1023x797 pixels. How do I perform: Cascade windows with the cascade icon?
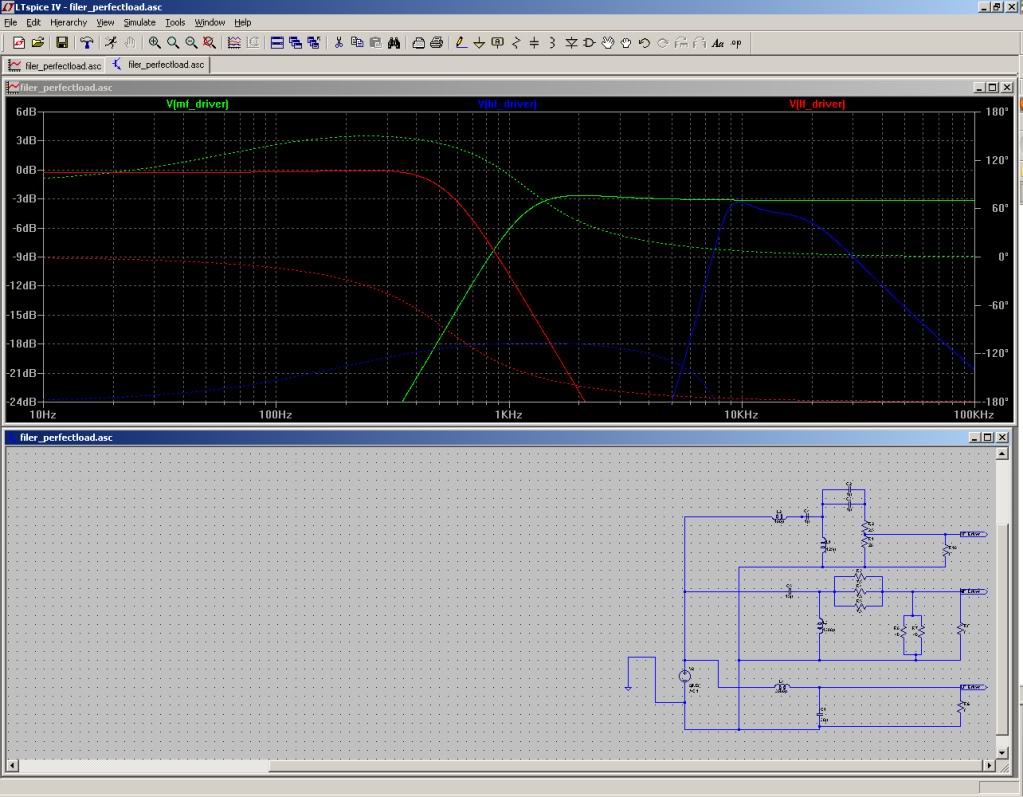[295, 43]
